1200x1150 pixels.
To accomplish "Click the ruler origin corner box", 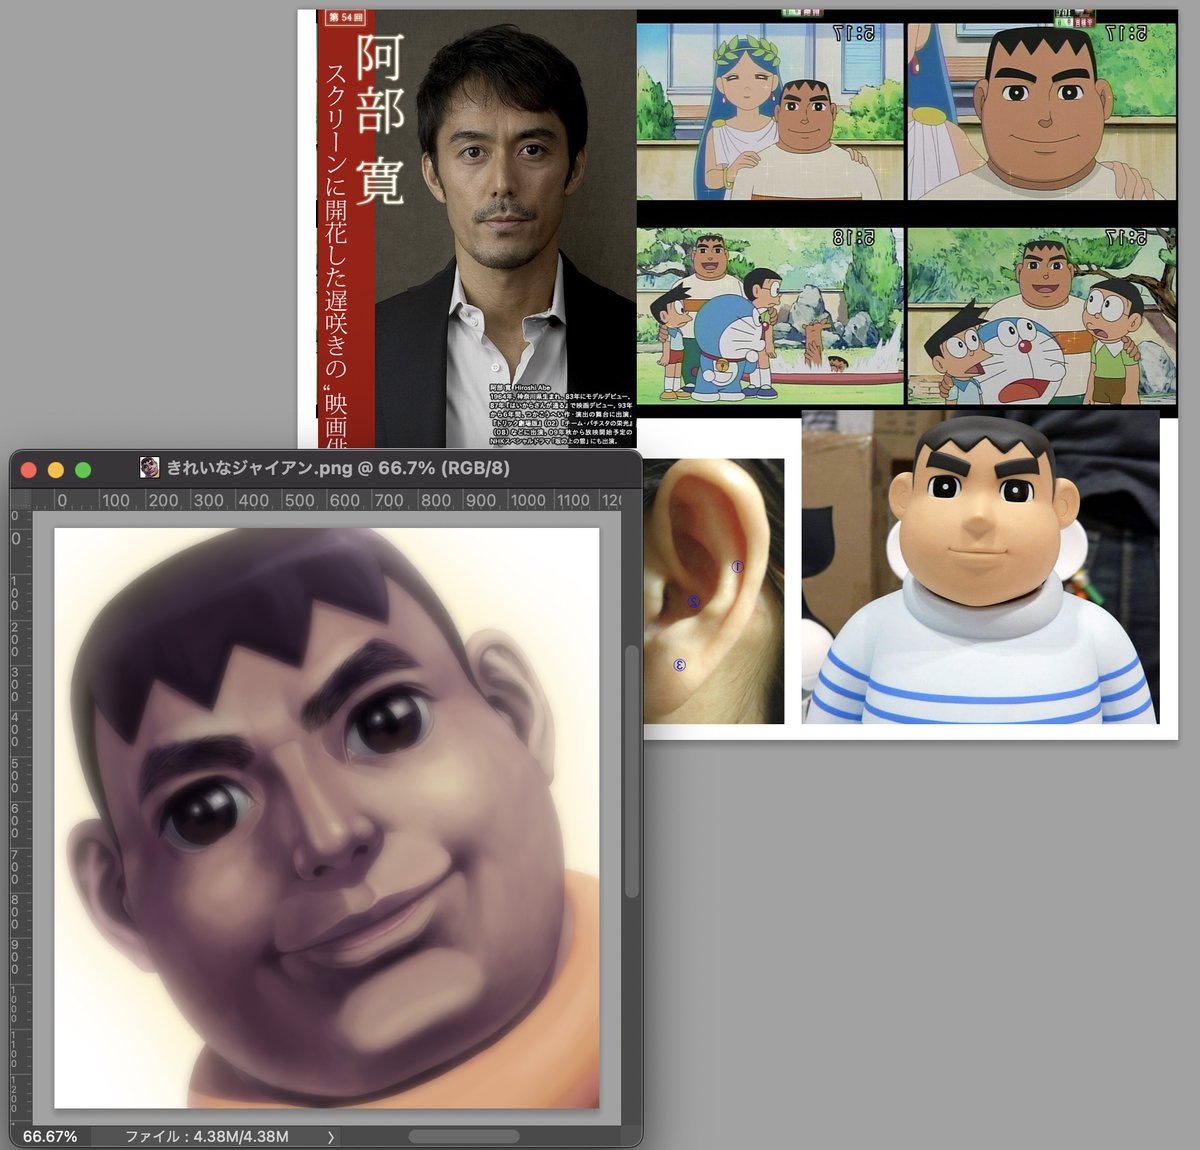I will point(21,499).
